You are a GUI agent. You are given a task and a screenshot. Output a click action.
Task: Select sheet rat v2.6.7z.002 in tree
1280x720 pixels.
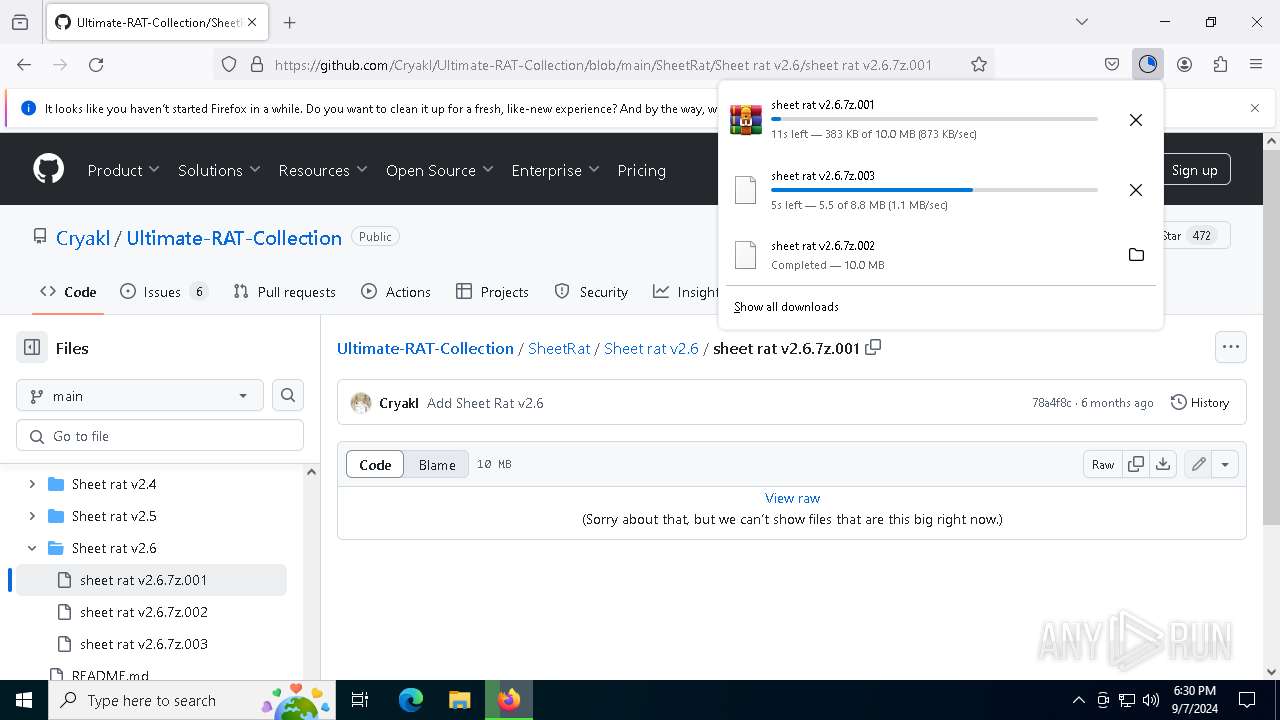(151, 612)
